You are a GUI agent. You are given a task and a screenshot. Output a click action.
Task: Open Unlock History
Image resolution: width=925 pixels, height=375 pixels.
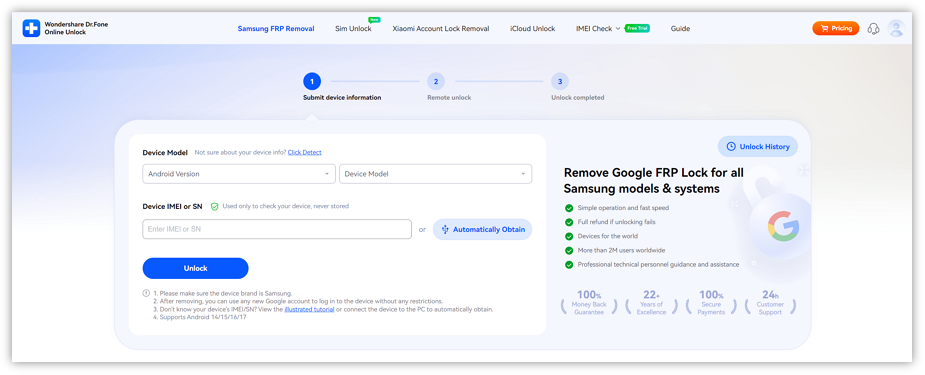(757, 146)
